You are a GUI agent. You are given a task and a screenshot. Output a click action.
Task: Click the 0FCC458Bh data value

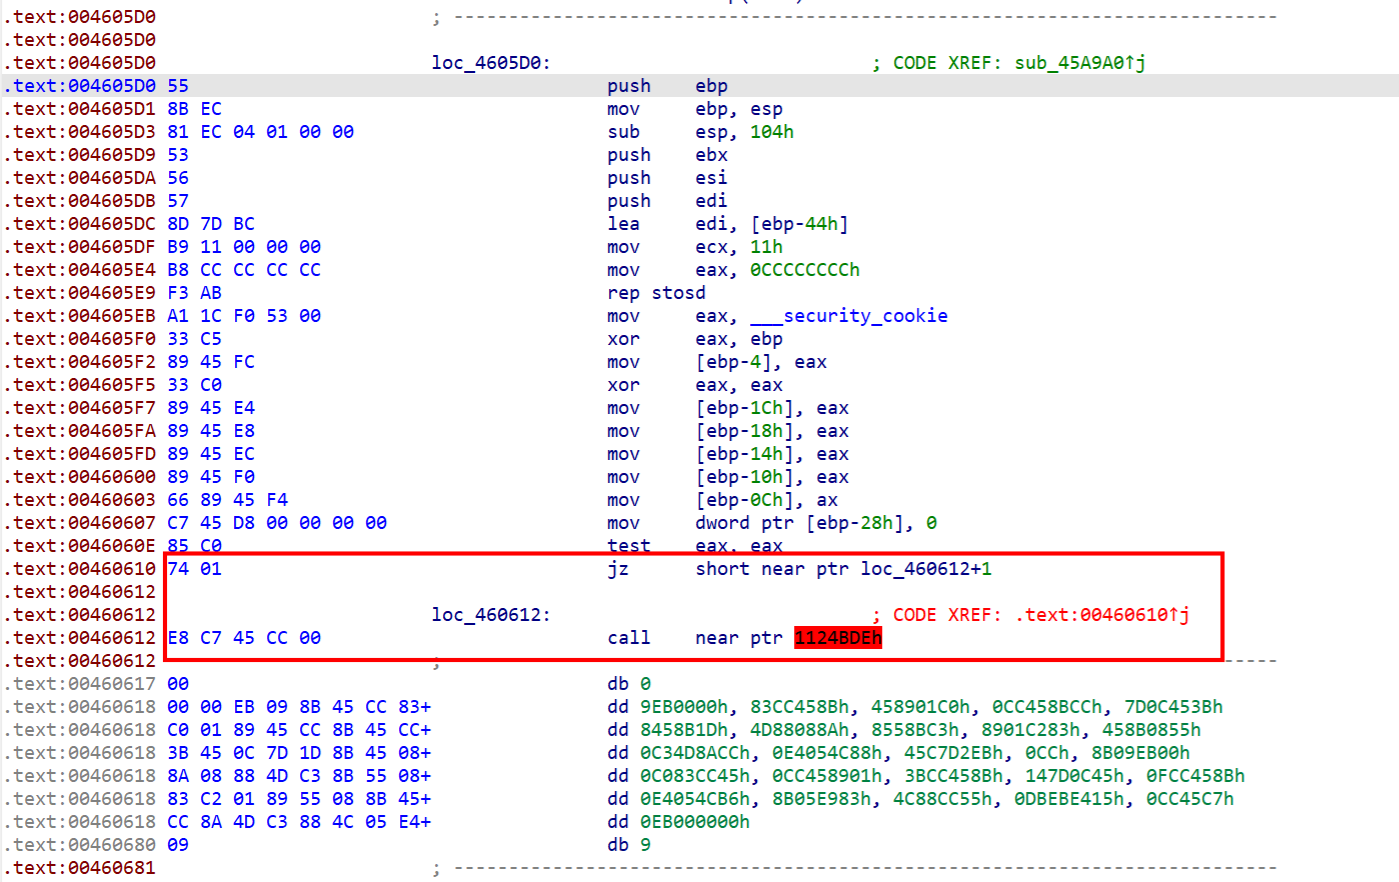(x=1196, y=776)
